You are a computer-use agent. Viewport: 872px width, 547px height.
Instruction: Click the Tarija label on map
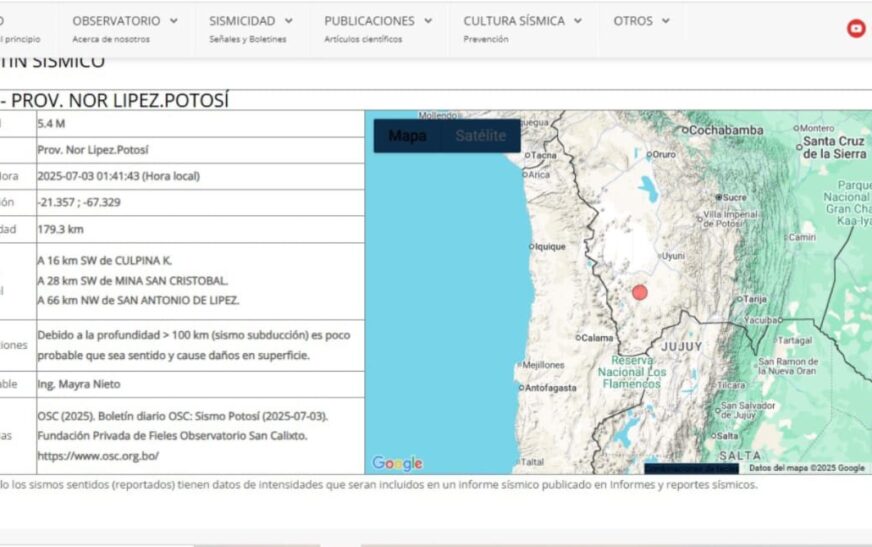[x=755, y=299]
